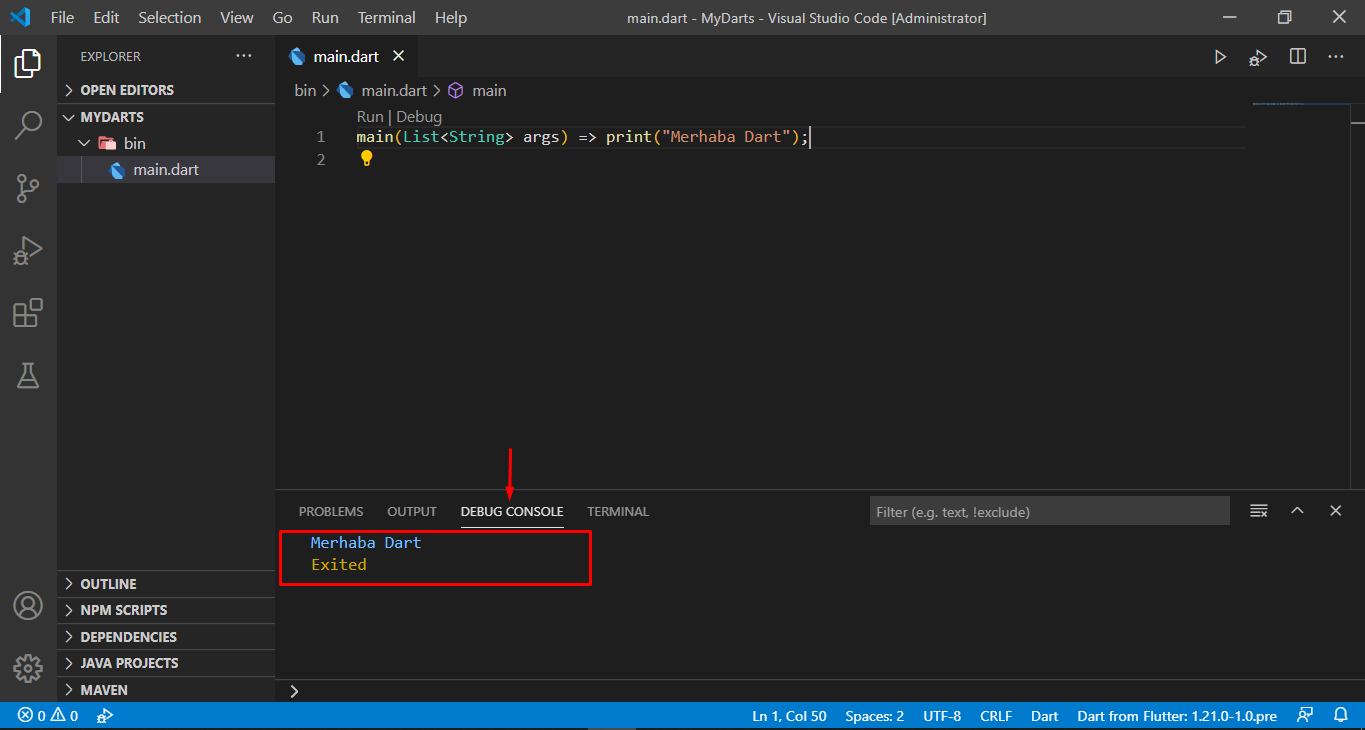Expand the NPM SCRIPTS section
Viewport: 1365px width, 730px height.
click(x=123, y=610)
